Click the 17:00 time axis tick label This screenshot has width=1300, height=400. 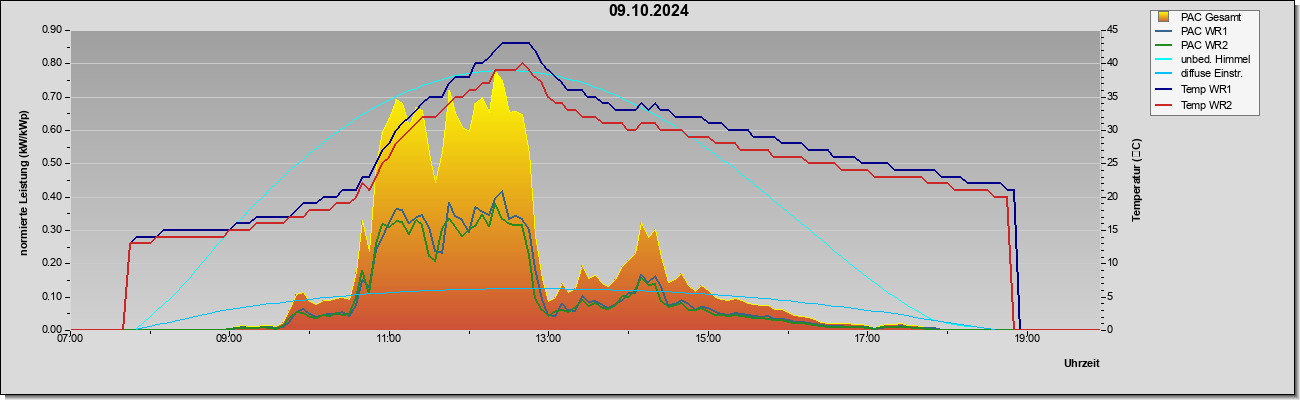coord(868,339)
